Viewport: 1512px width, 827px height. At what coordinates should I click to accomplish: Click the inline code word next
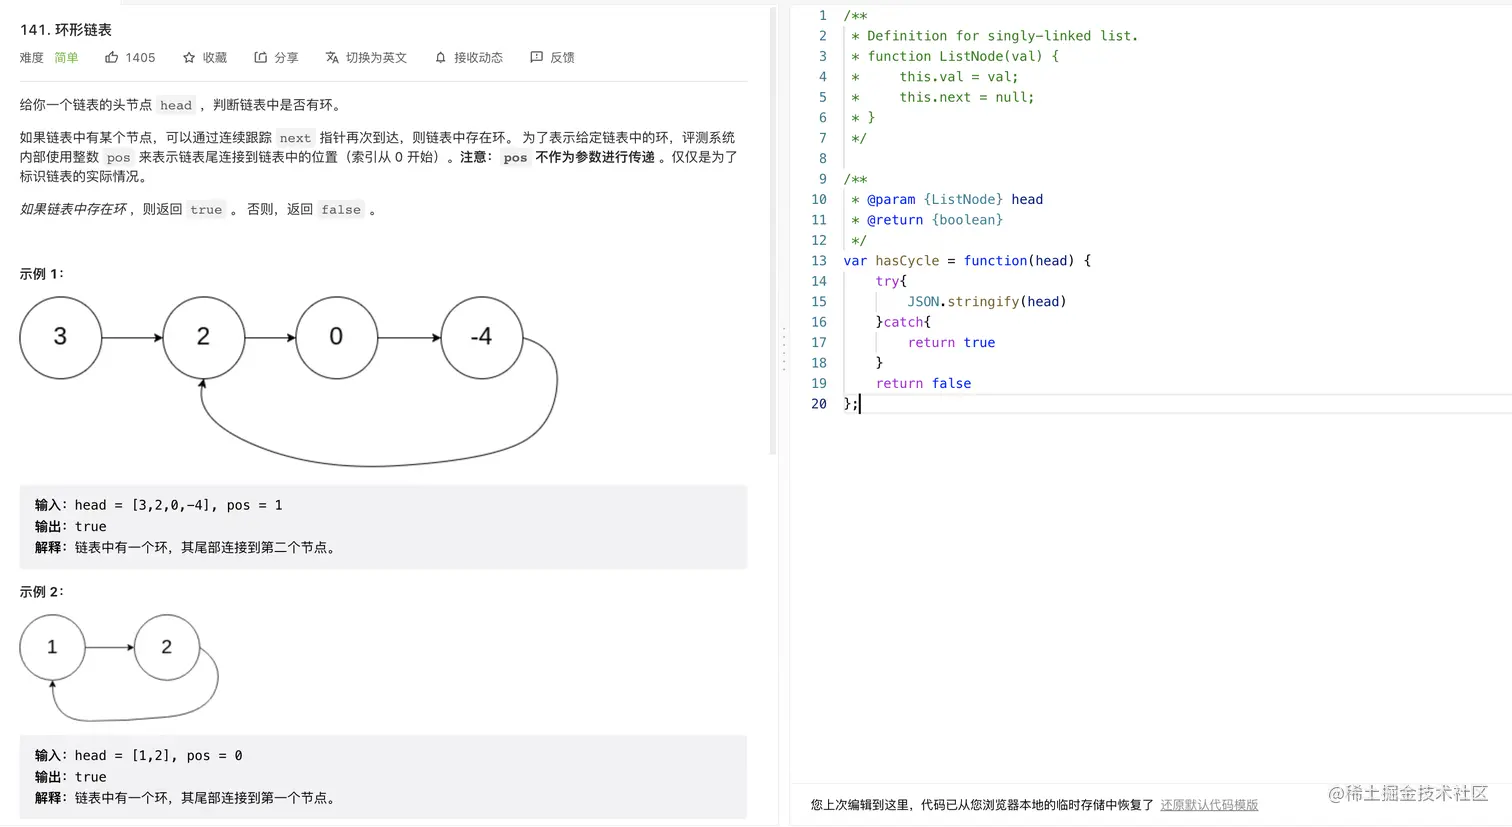coord(295,138)
